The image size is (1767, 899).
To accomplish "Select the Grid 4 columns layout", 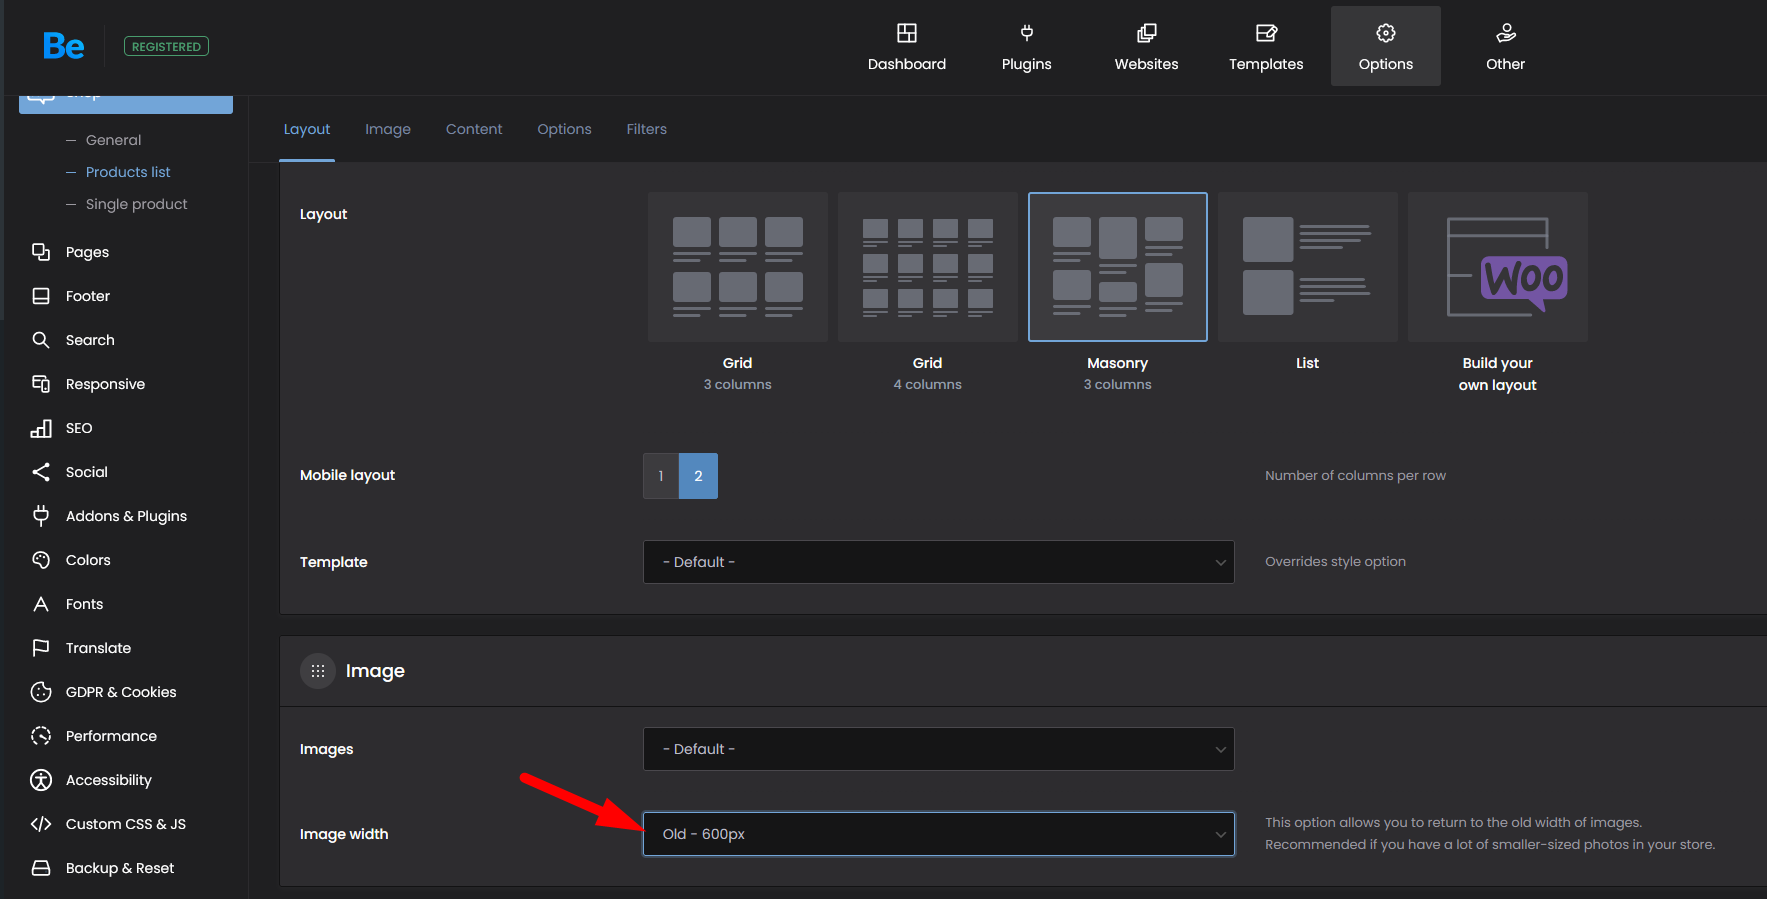I will 928,267.
